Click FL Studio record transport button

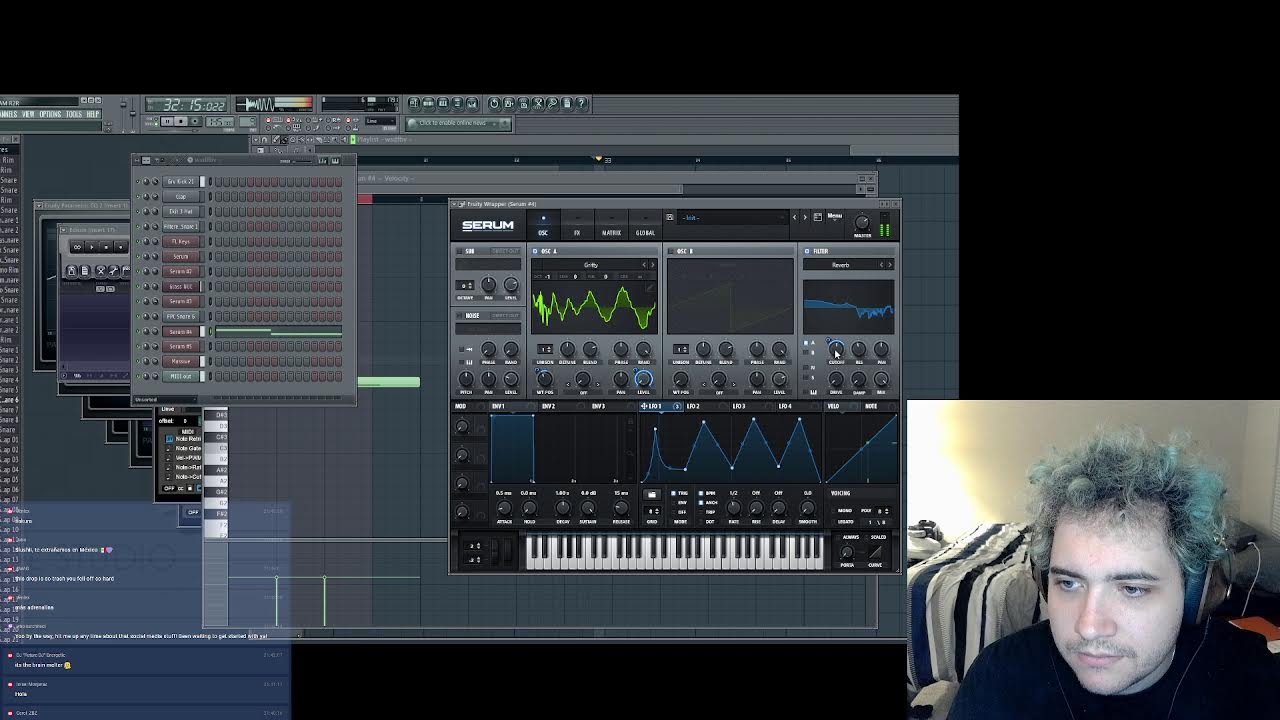(195, 121)
